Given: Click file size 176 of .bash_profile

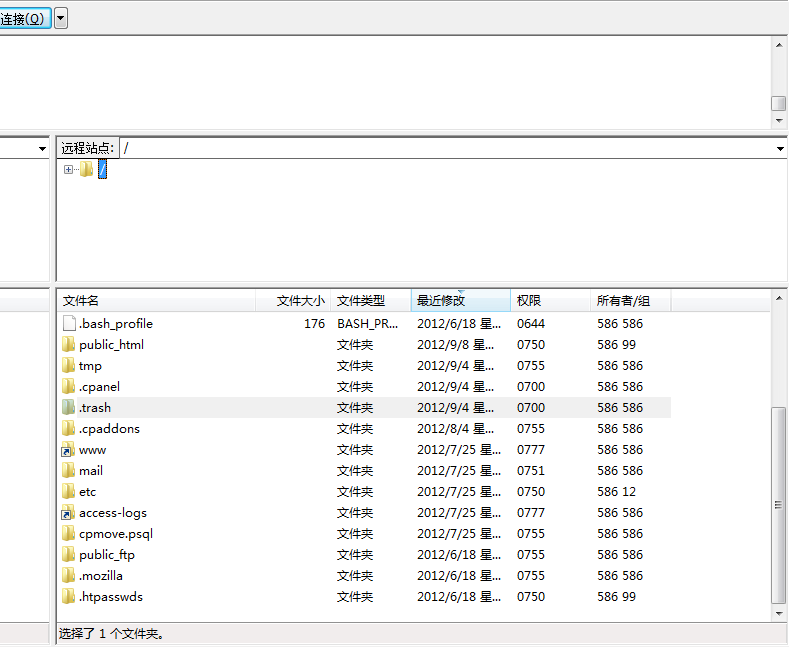Looking at the screenshot, I should click(314, 324).
